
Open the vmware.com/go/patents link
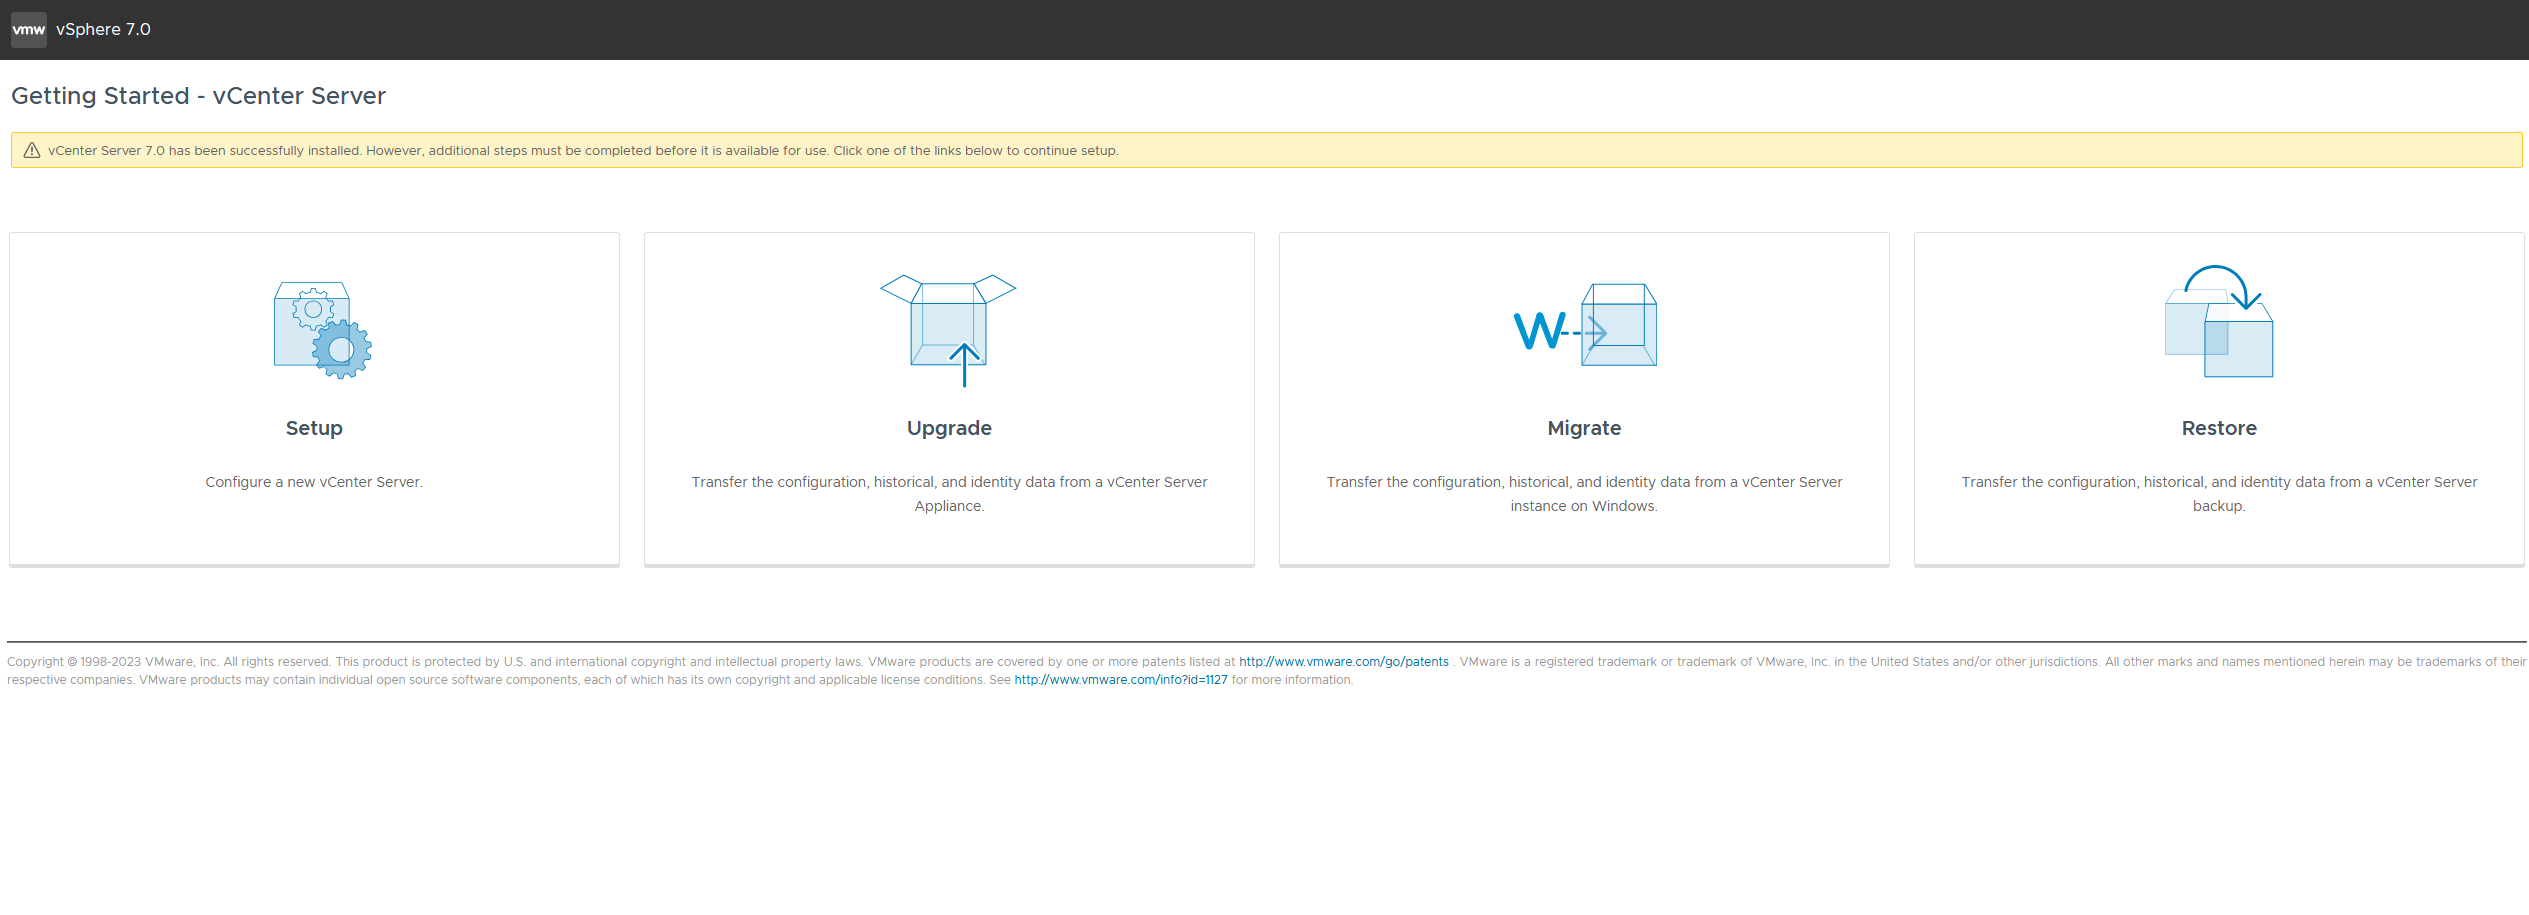point(1343,662)
